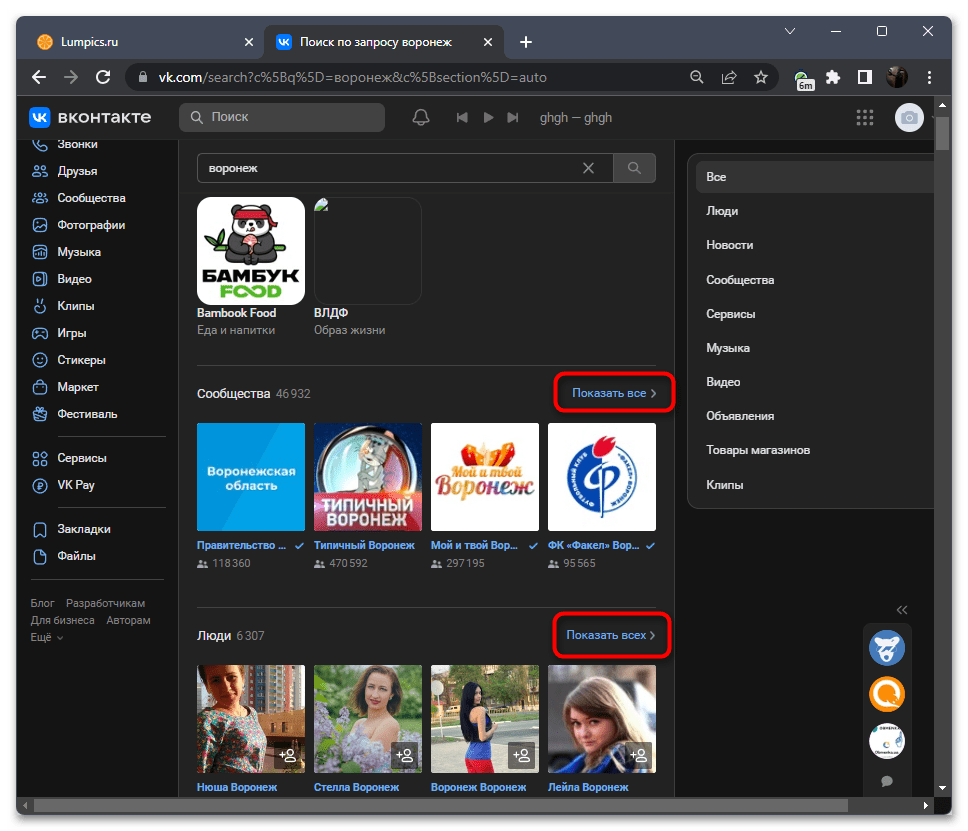The image size is (968, 831).
Task: Open the Разработчикам footer link
Action: [106, 603]
